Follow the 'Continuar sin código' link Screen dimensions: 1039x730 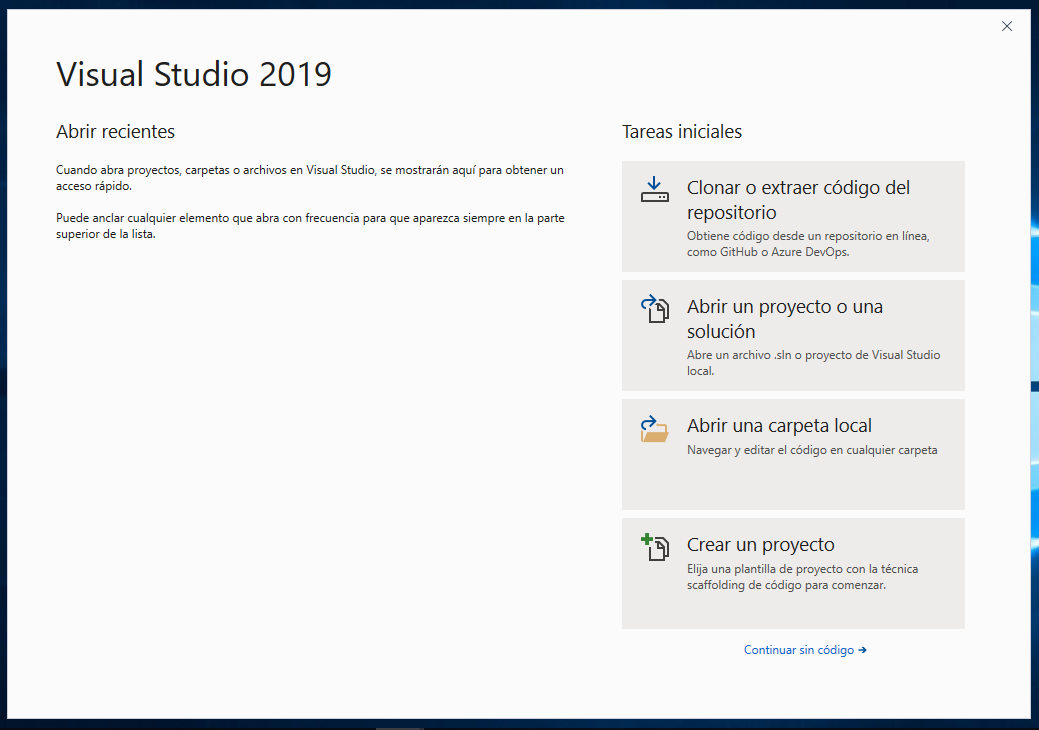[x=805, y=650]
